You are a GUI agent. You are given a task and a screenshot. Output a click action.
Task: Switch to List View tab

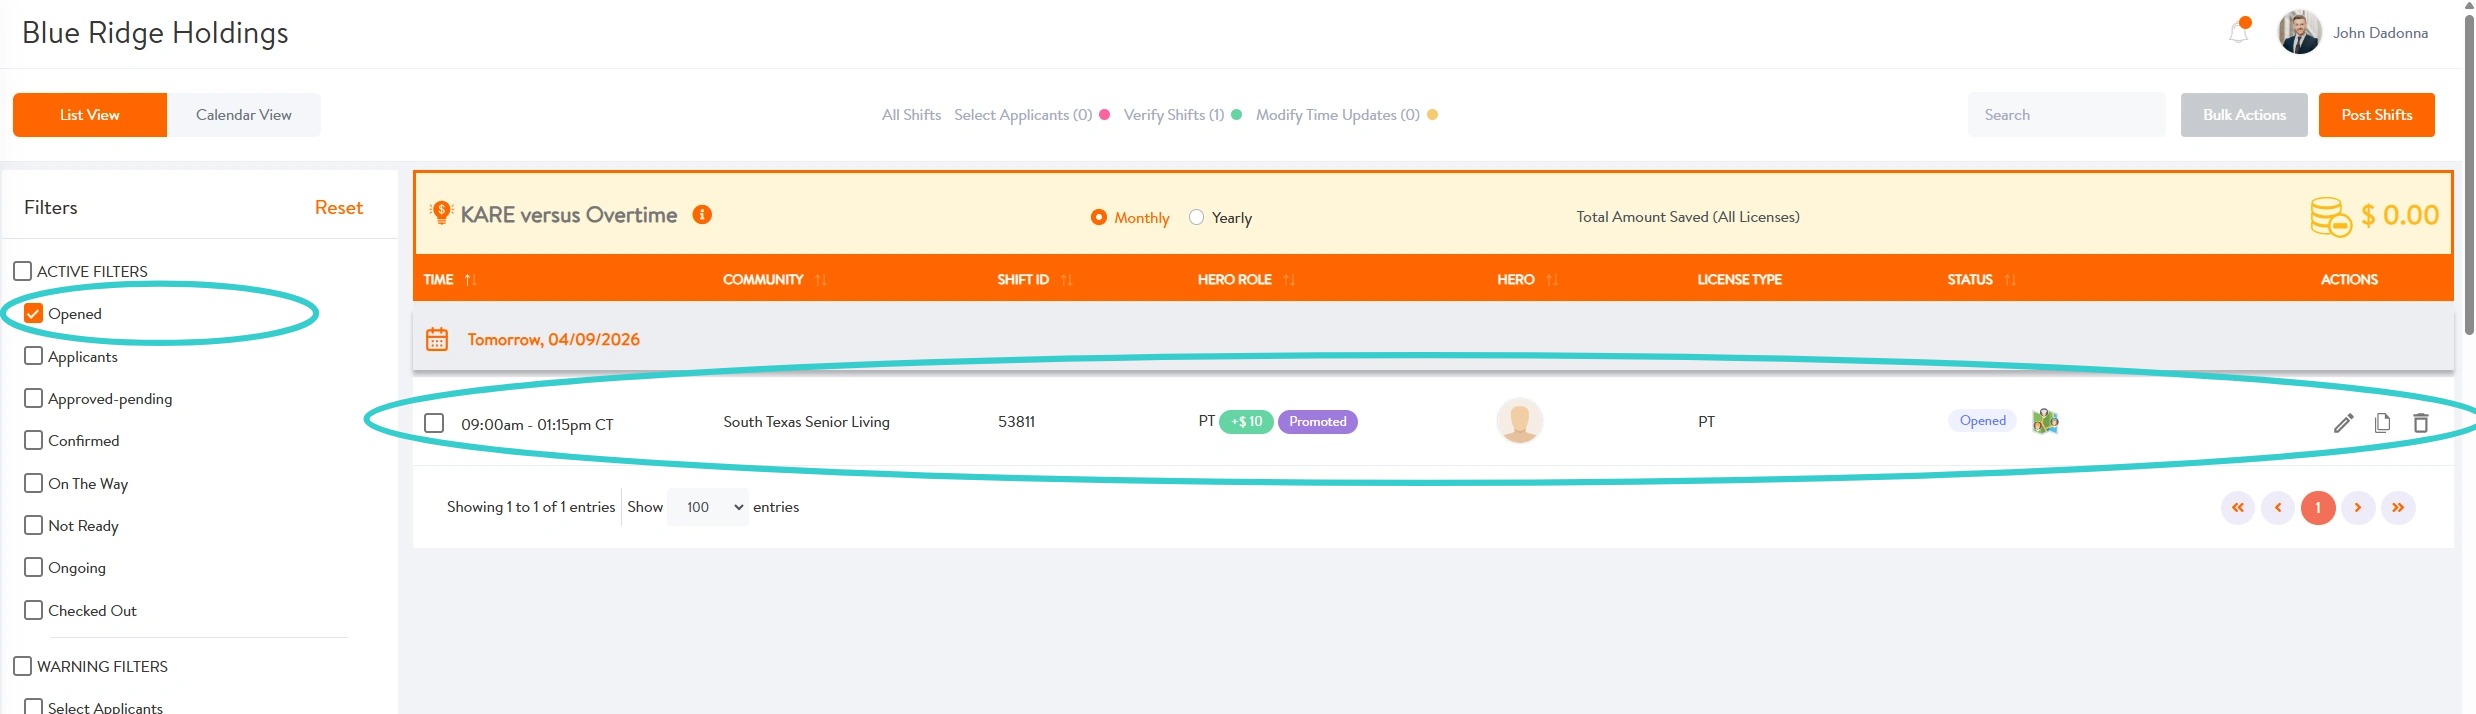[90, 115]
